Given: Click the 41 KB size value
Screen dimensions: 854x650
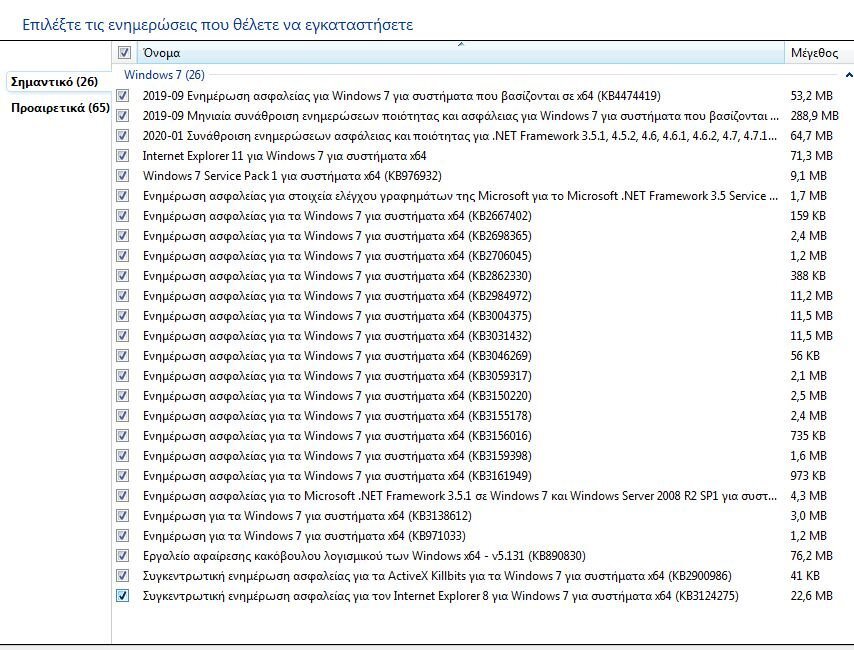Looking at the screenshot, I should point(805,576).
